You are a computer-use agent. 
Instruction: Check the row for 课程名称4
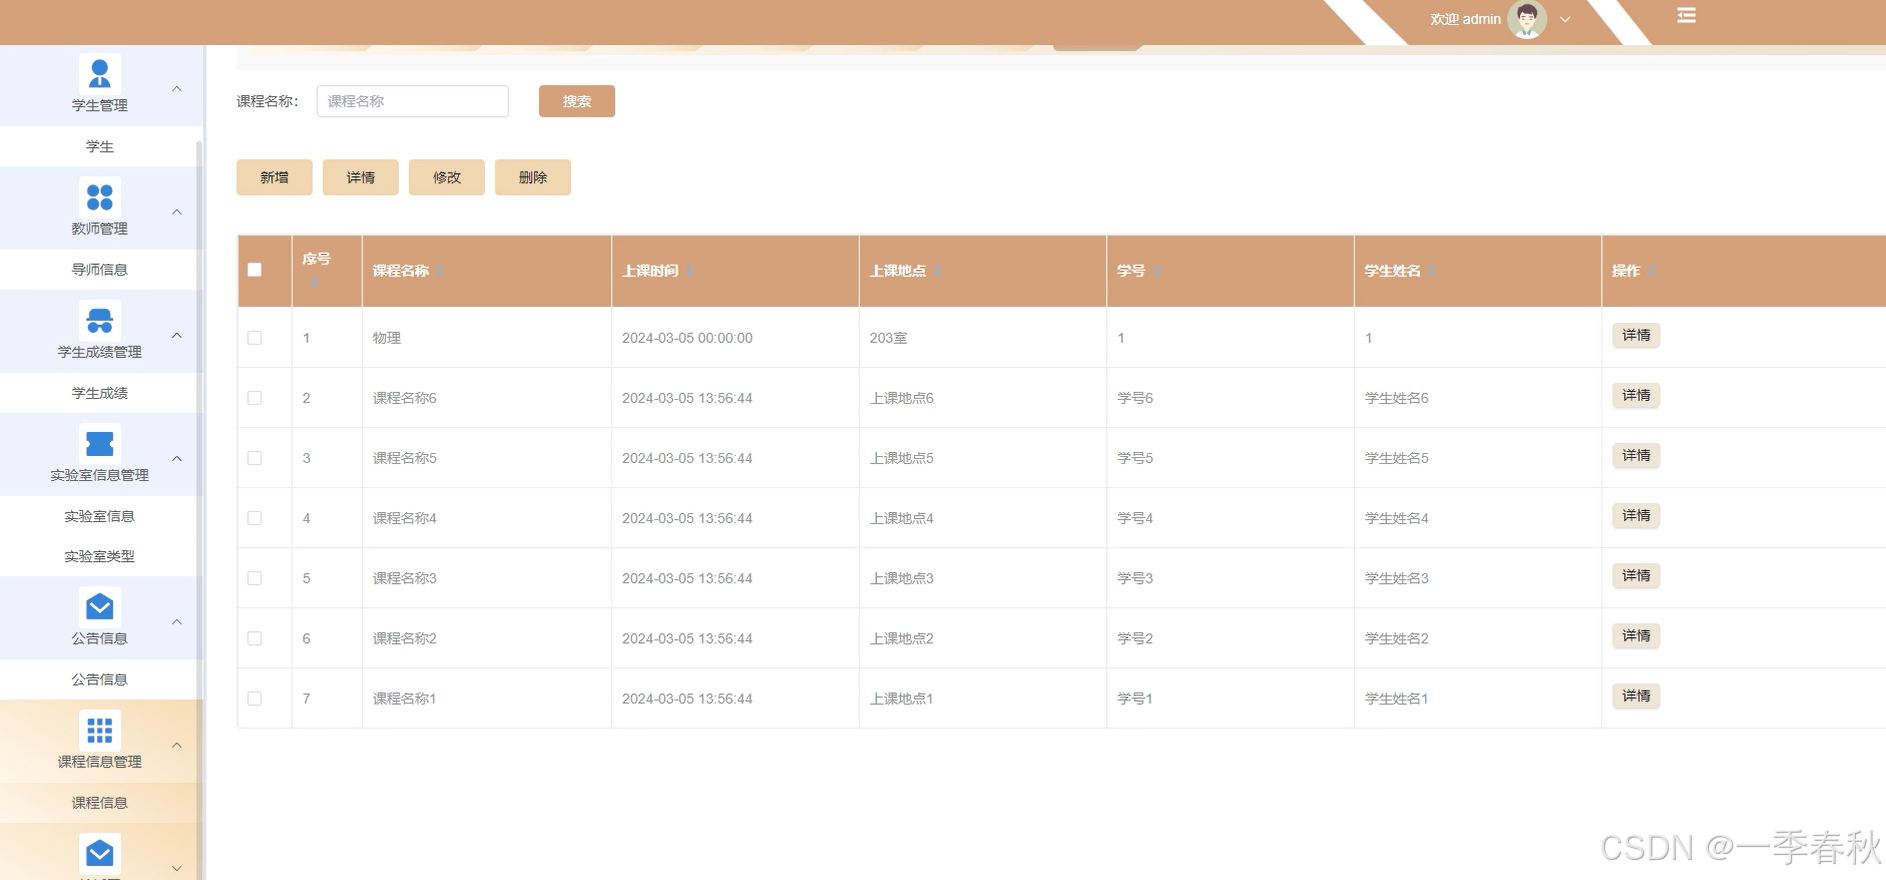coord(255,518)
